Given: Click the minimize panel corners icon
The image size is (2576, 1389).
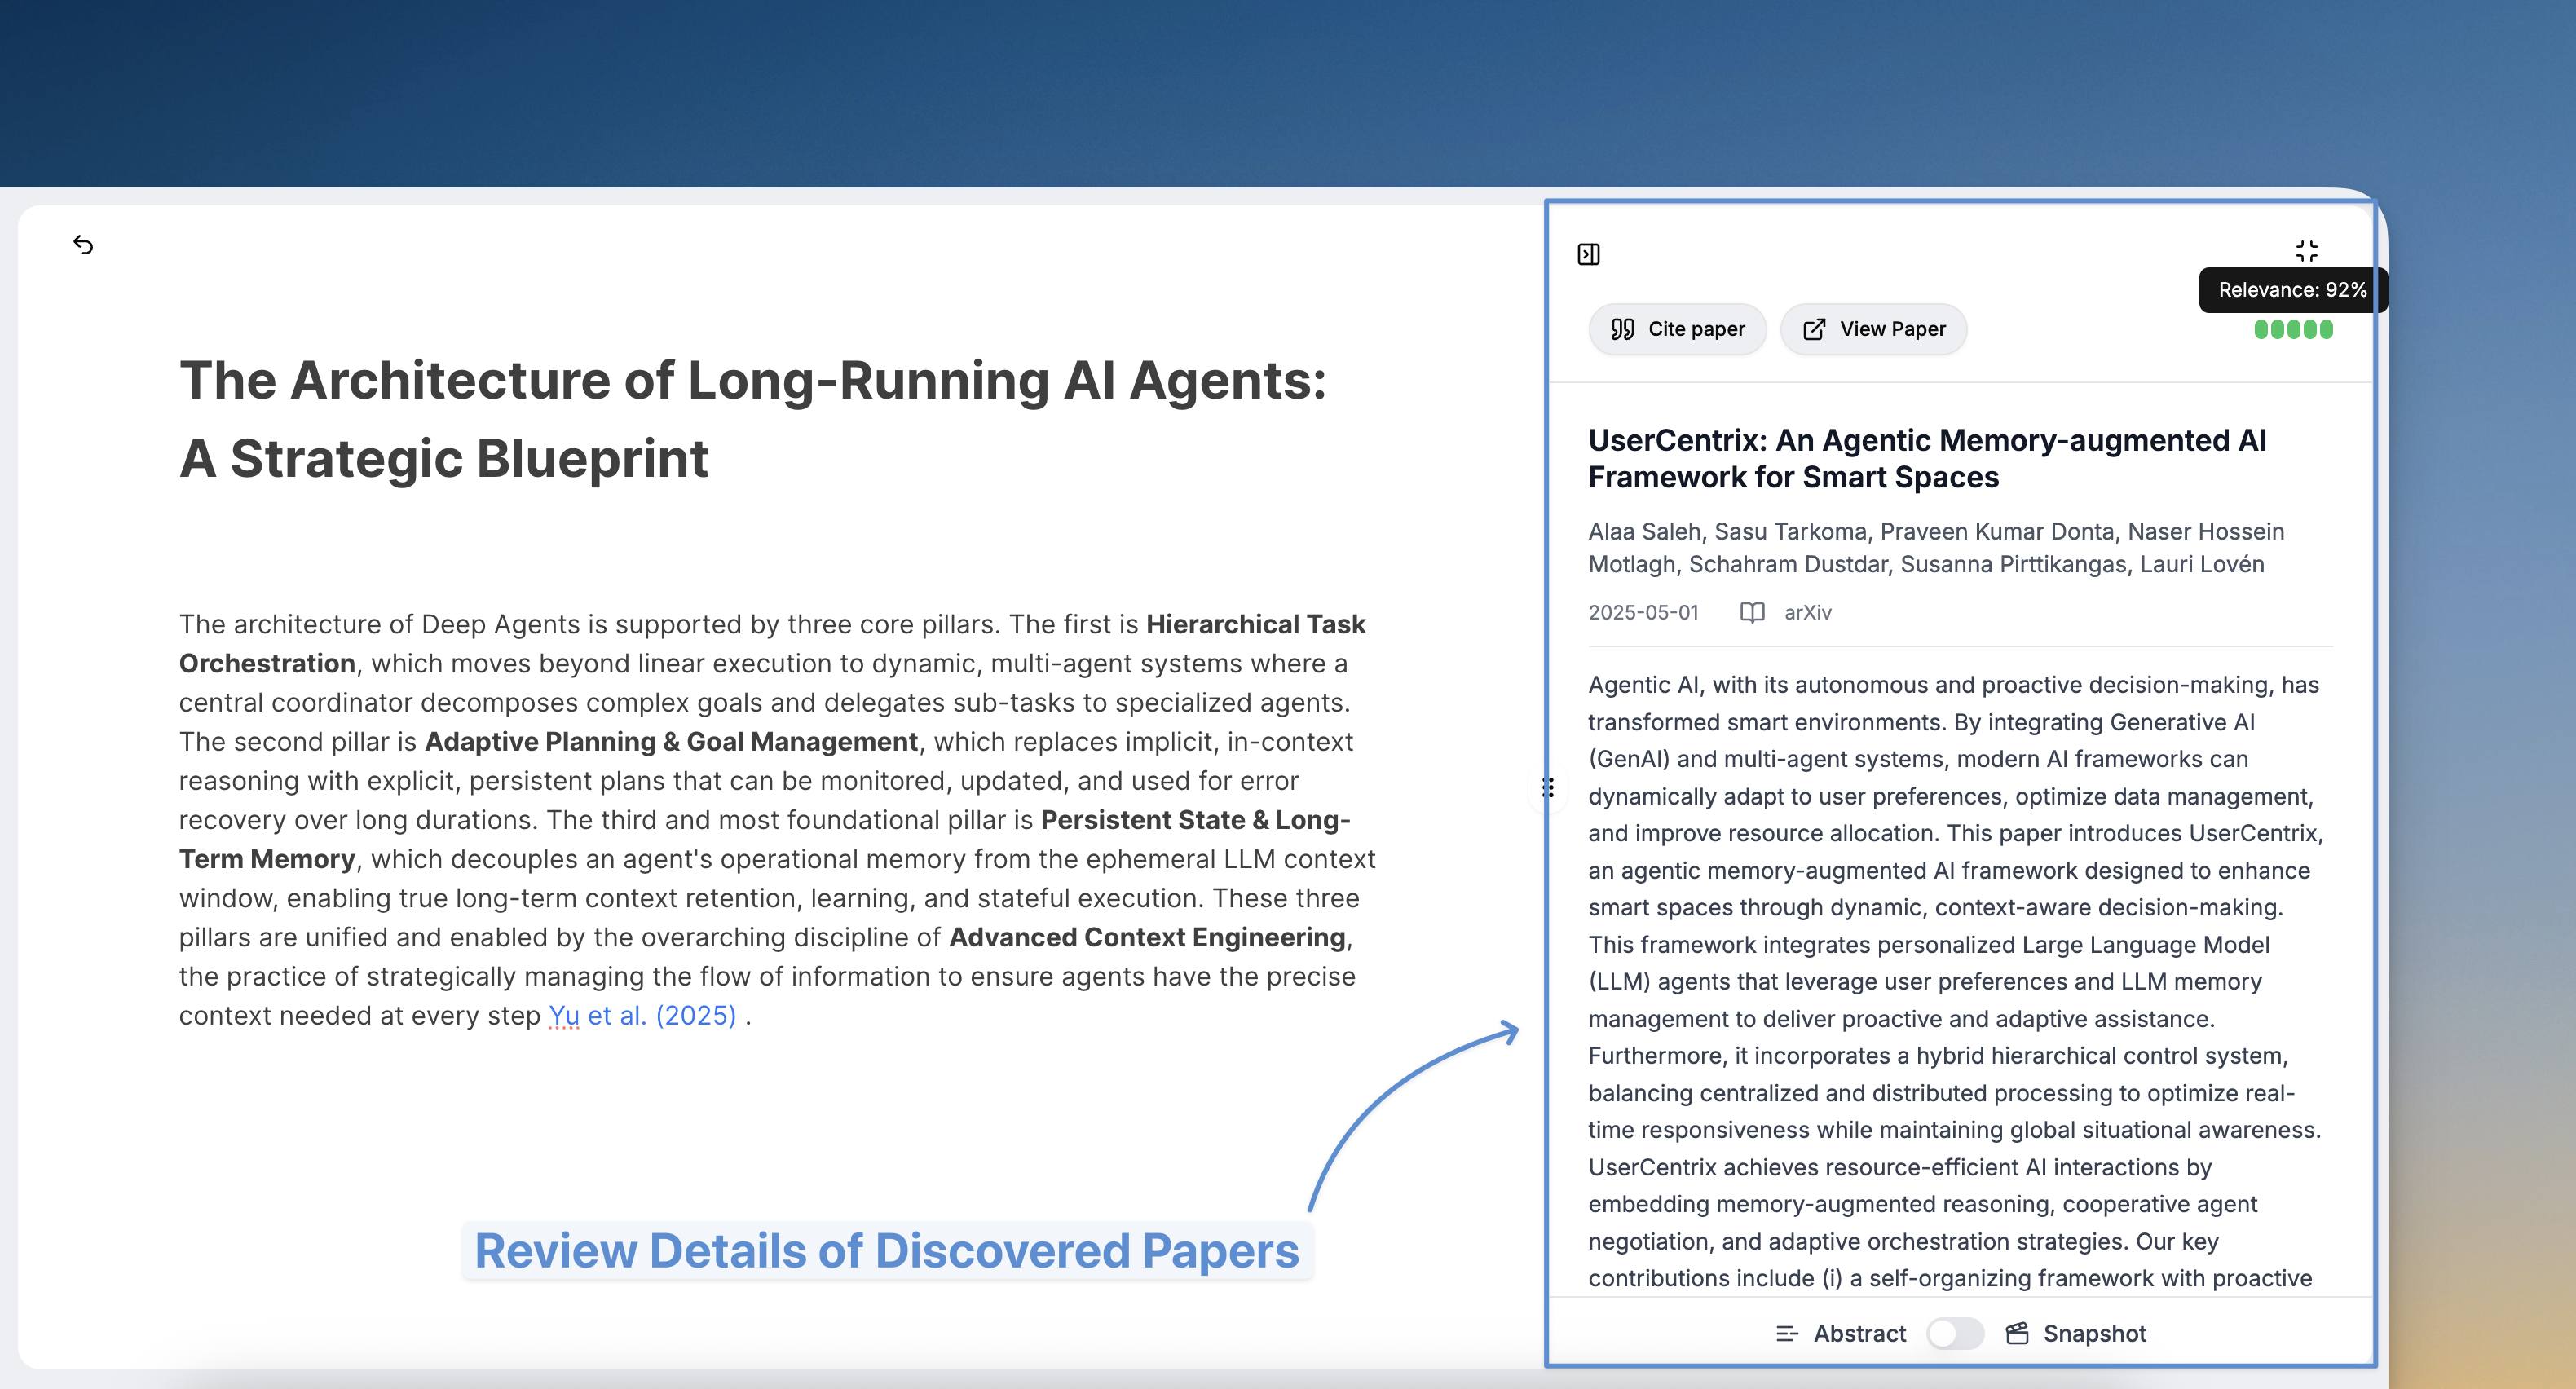Looking at the screenshot, I should click(x=2306, y=250).
